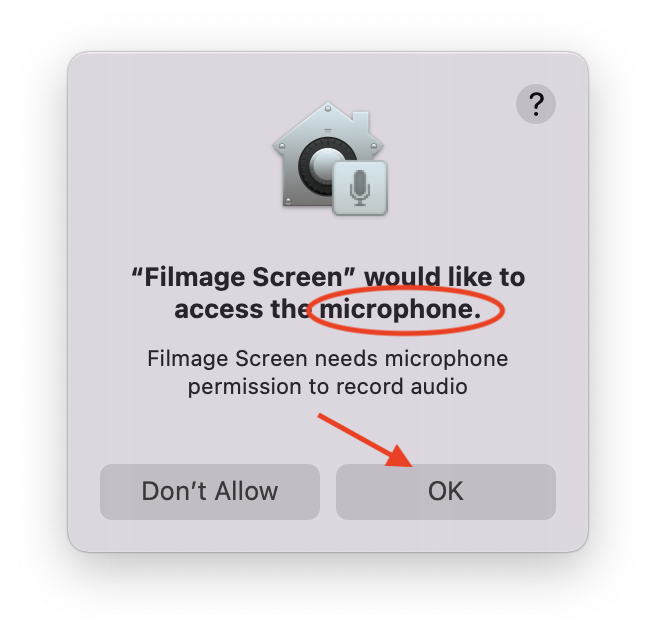The height and width of the screenshot is (636, 656).
Task: Click the microphone badge icon
Action: click(x=360, y=188)
